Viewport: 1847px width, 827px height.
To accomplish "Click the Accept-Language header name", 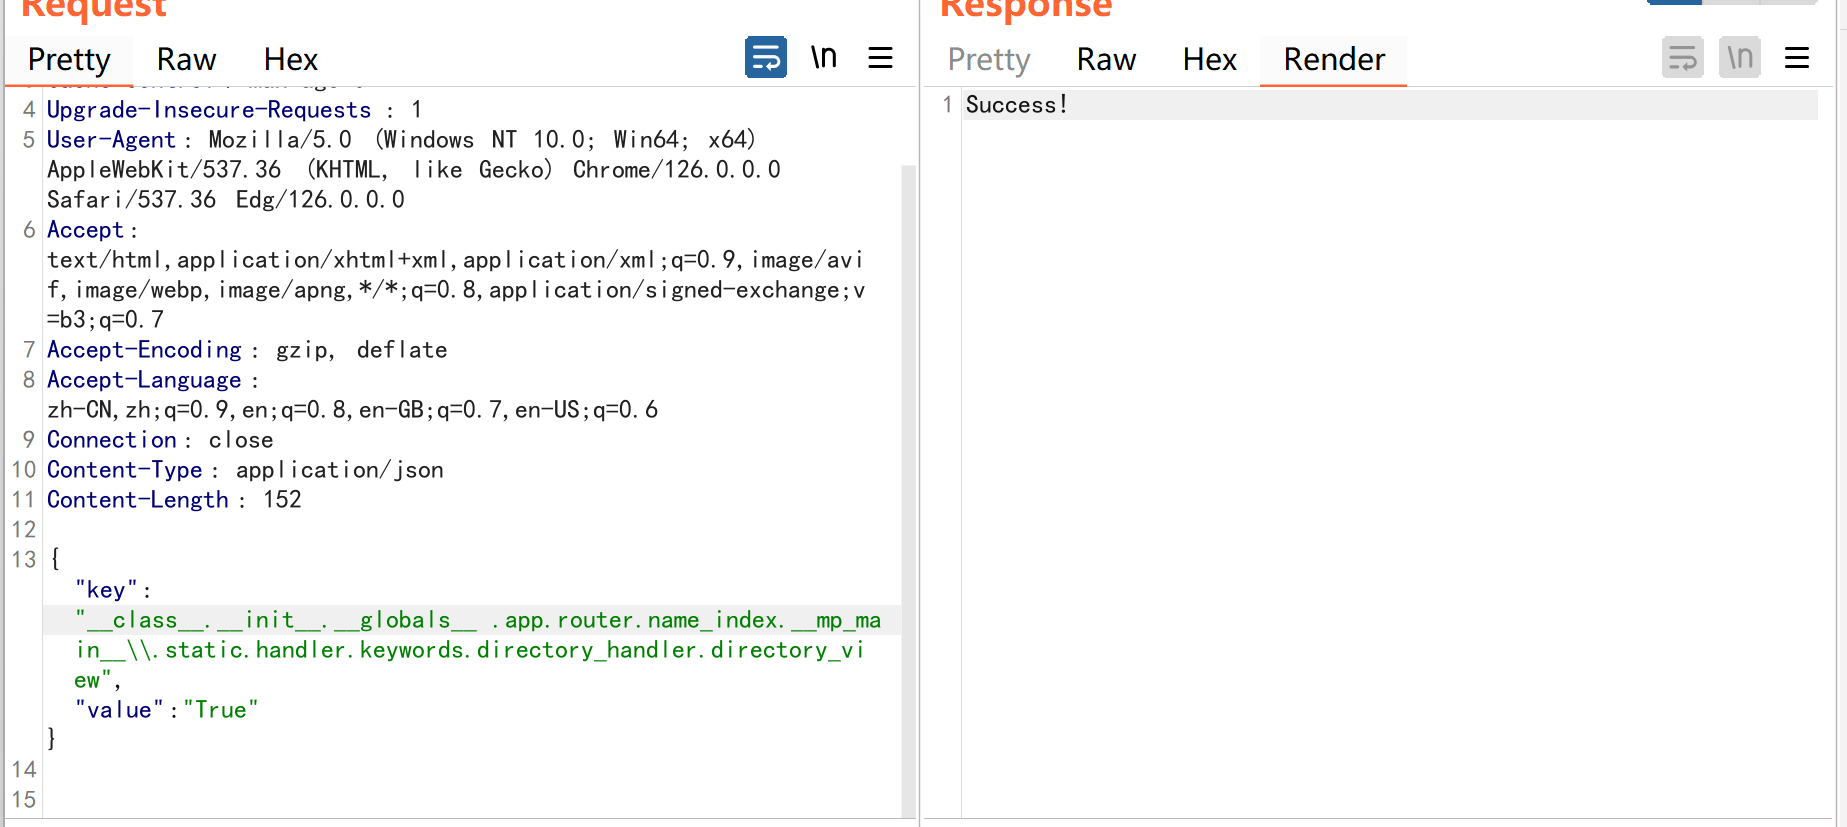I will coord(144,380).
